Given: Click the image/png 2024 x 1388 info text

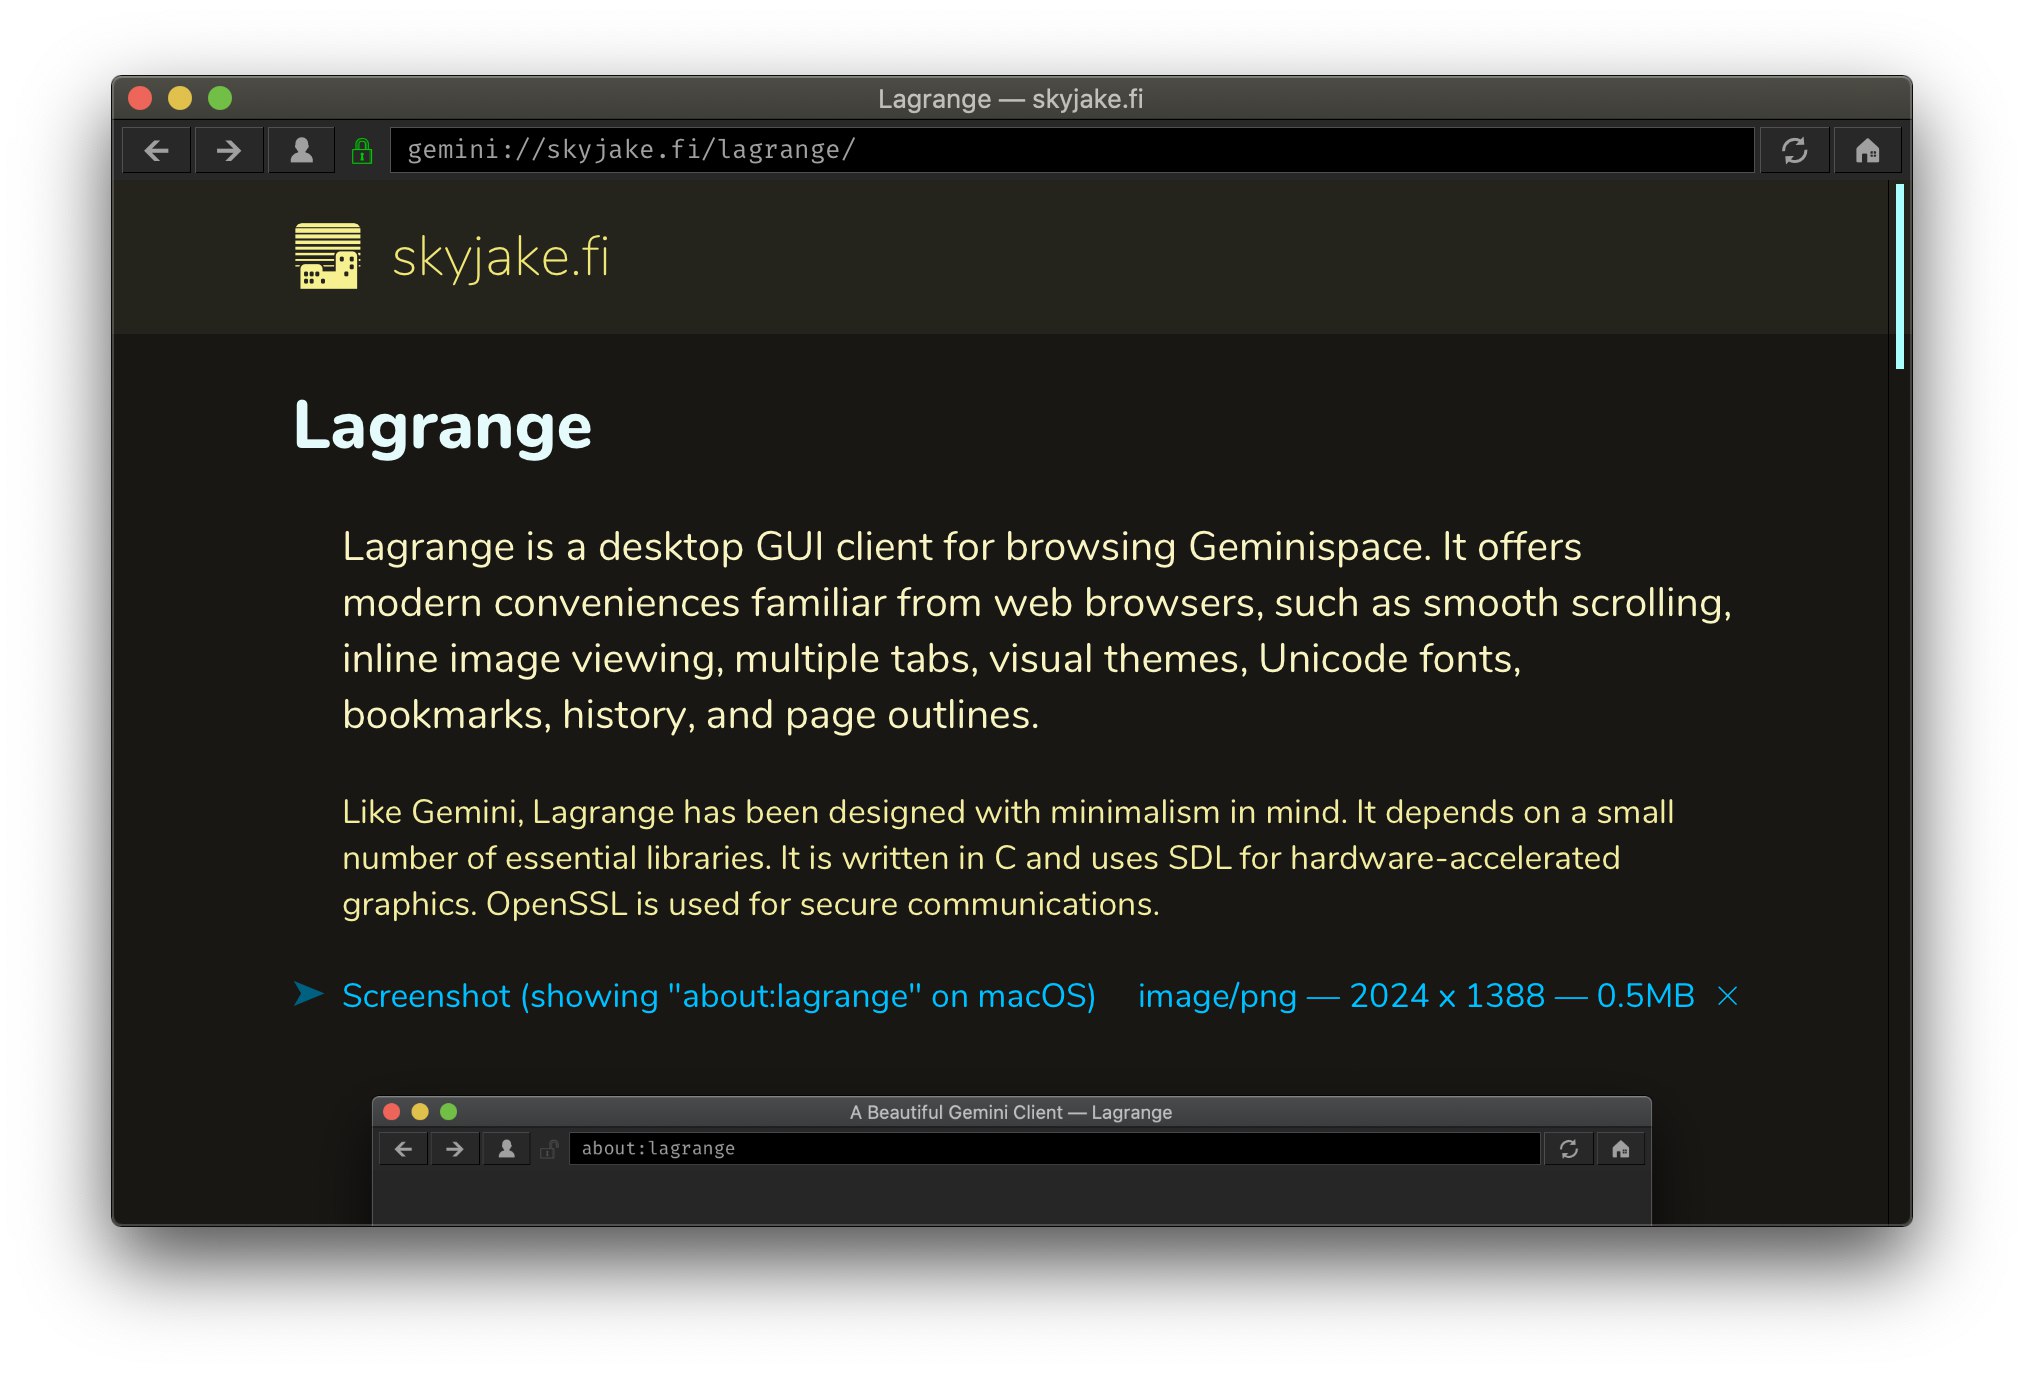Looking at the screenshot, I should coord(1415,996).
